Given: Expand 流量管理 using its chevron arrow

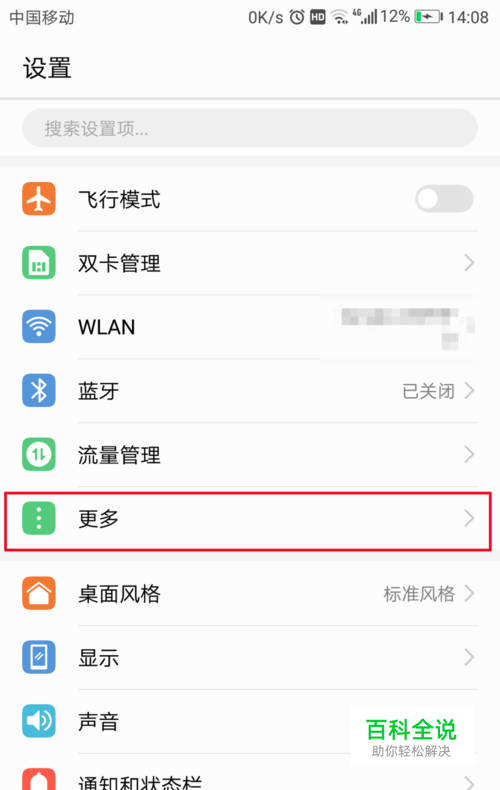Looking at the screenshot, I should (469, 454).
